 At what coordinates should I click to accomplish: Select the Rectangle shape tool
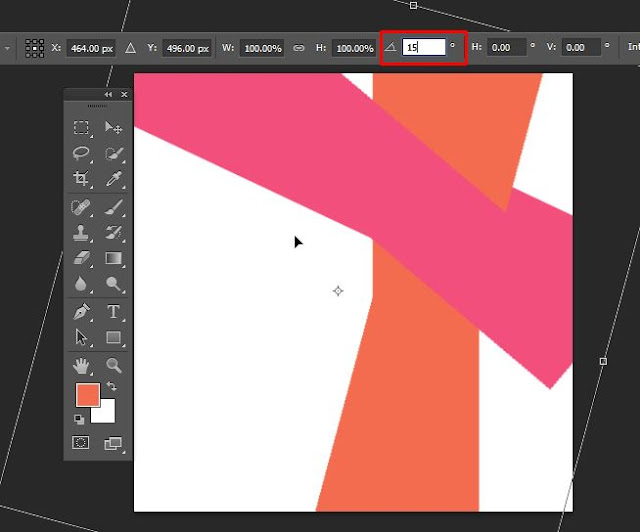[x=113, y=337]
